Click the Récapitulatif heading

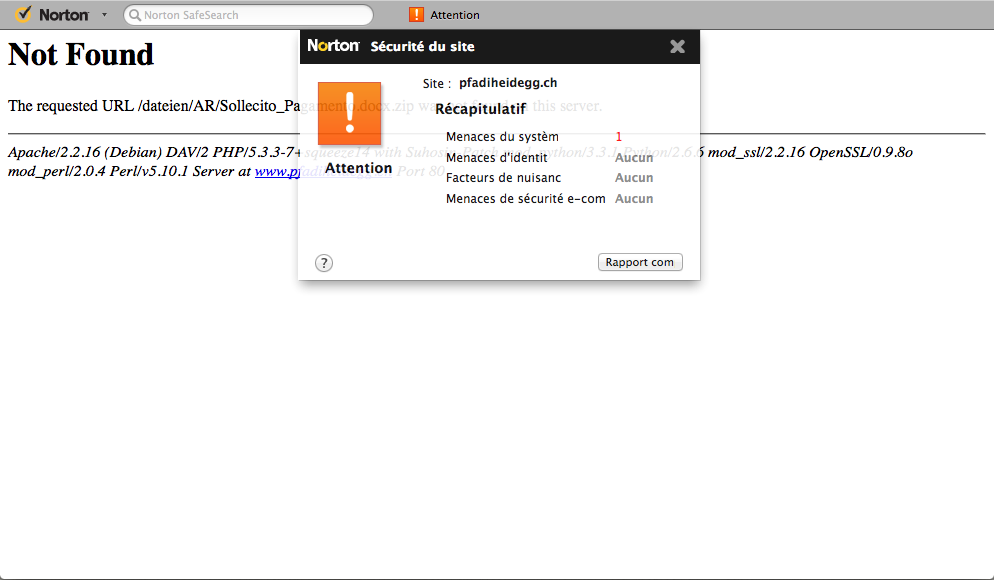(481, 109)
